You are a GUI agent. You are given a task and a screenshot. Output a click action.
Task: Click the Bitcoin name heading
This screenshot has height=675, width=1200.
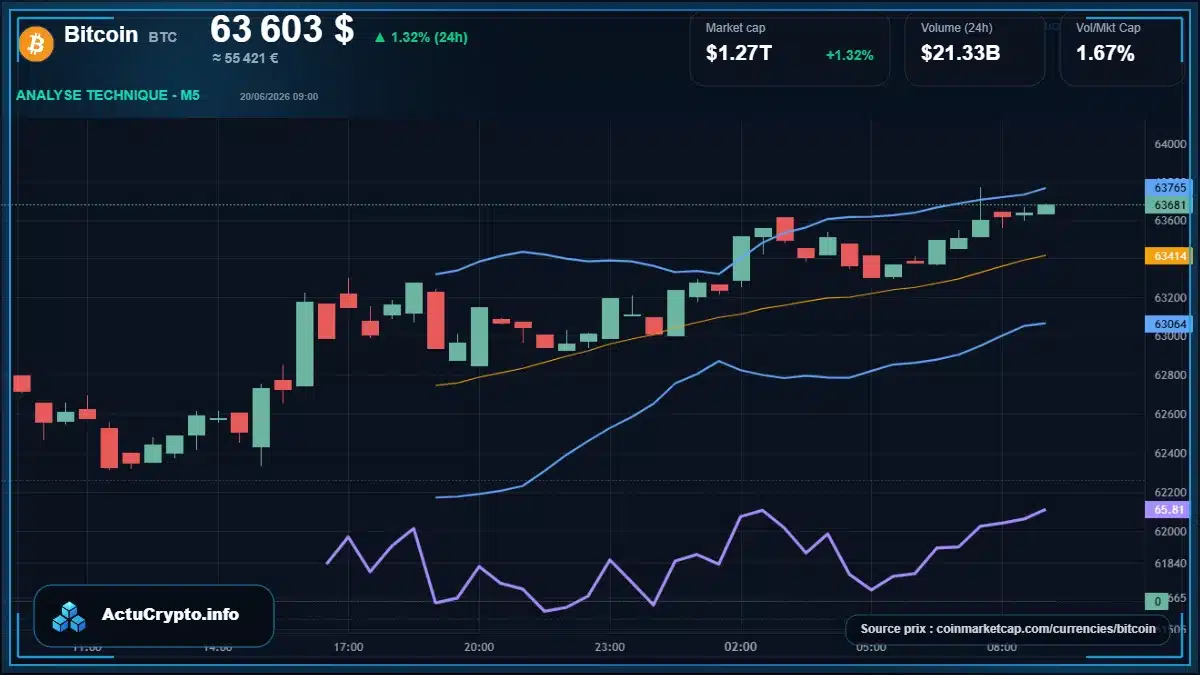(101, 34)
